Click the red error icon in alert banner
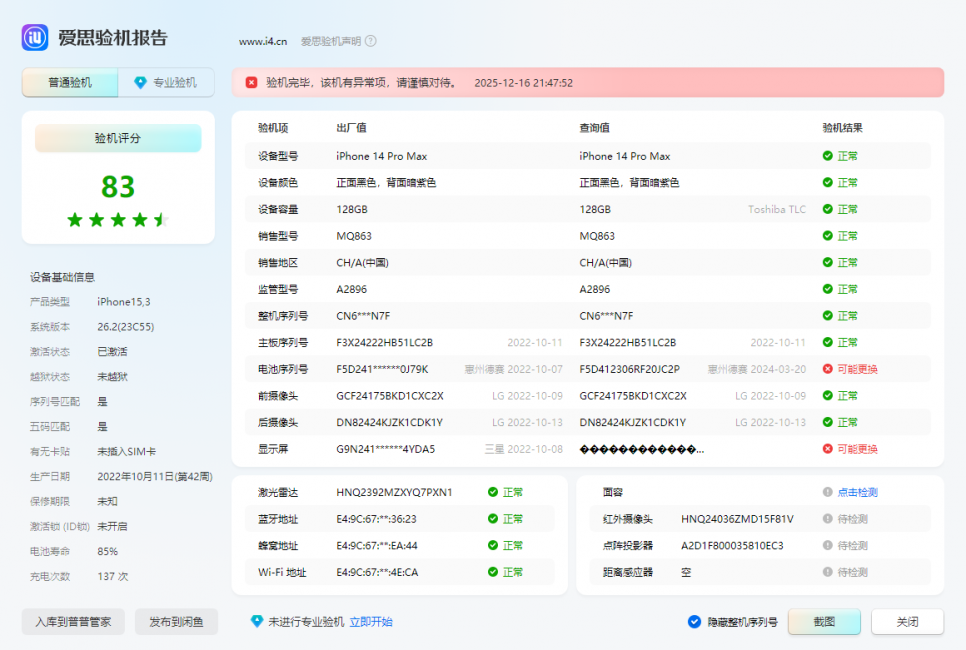966x650 pixels. click(x=251, y=83)
